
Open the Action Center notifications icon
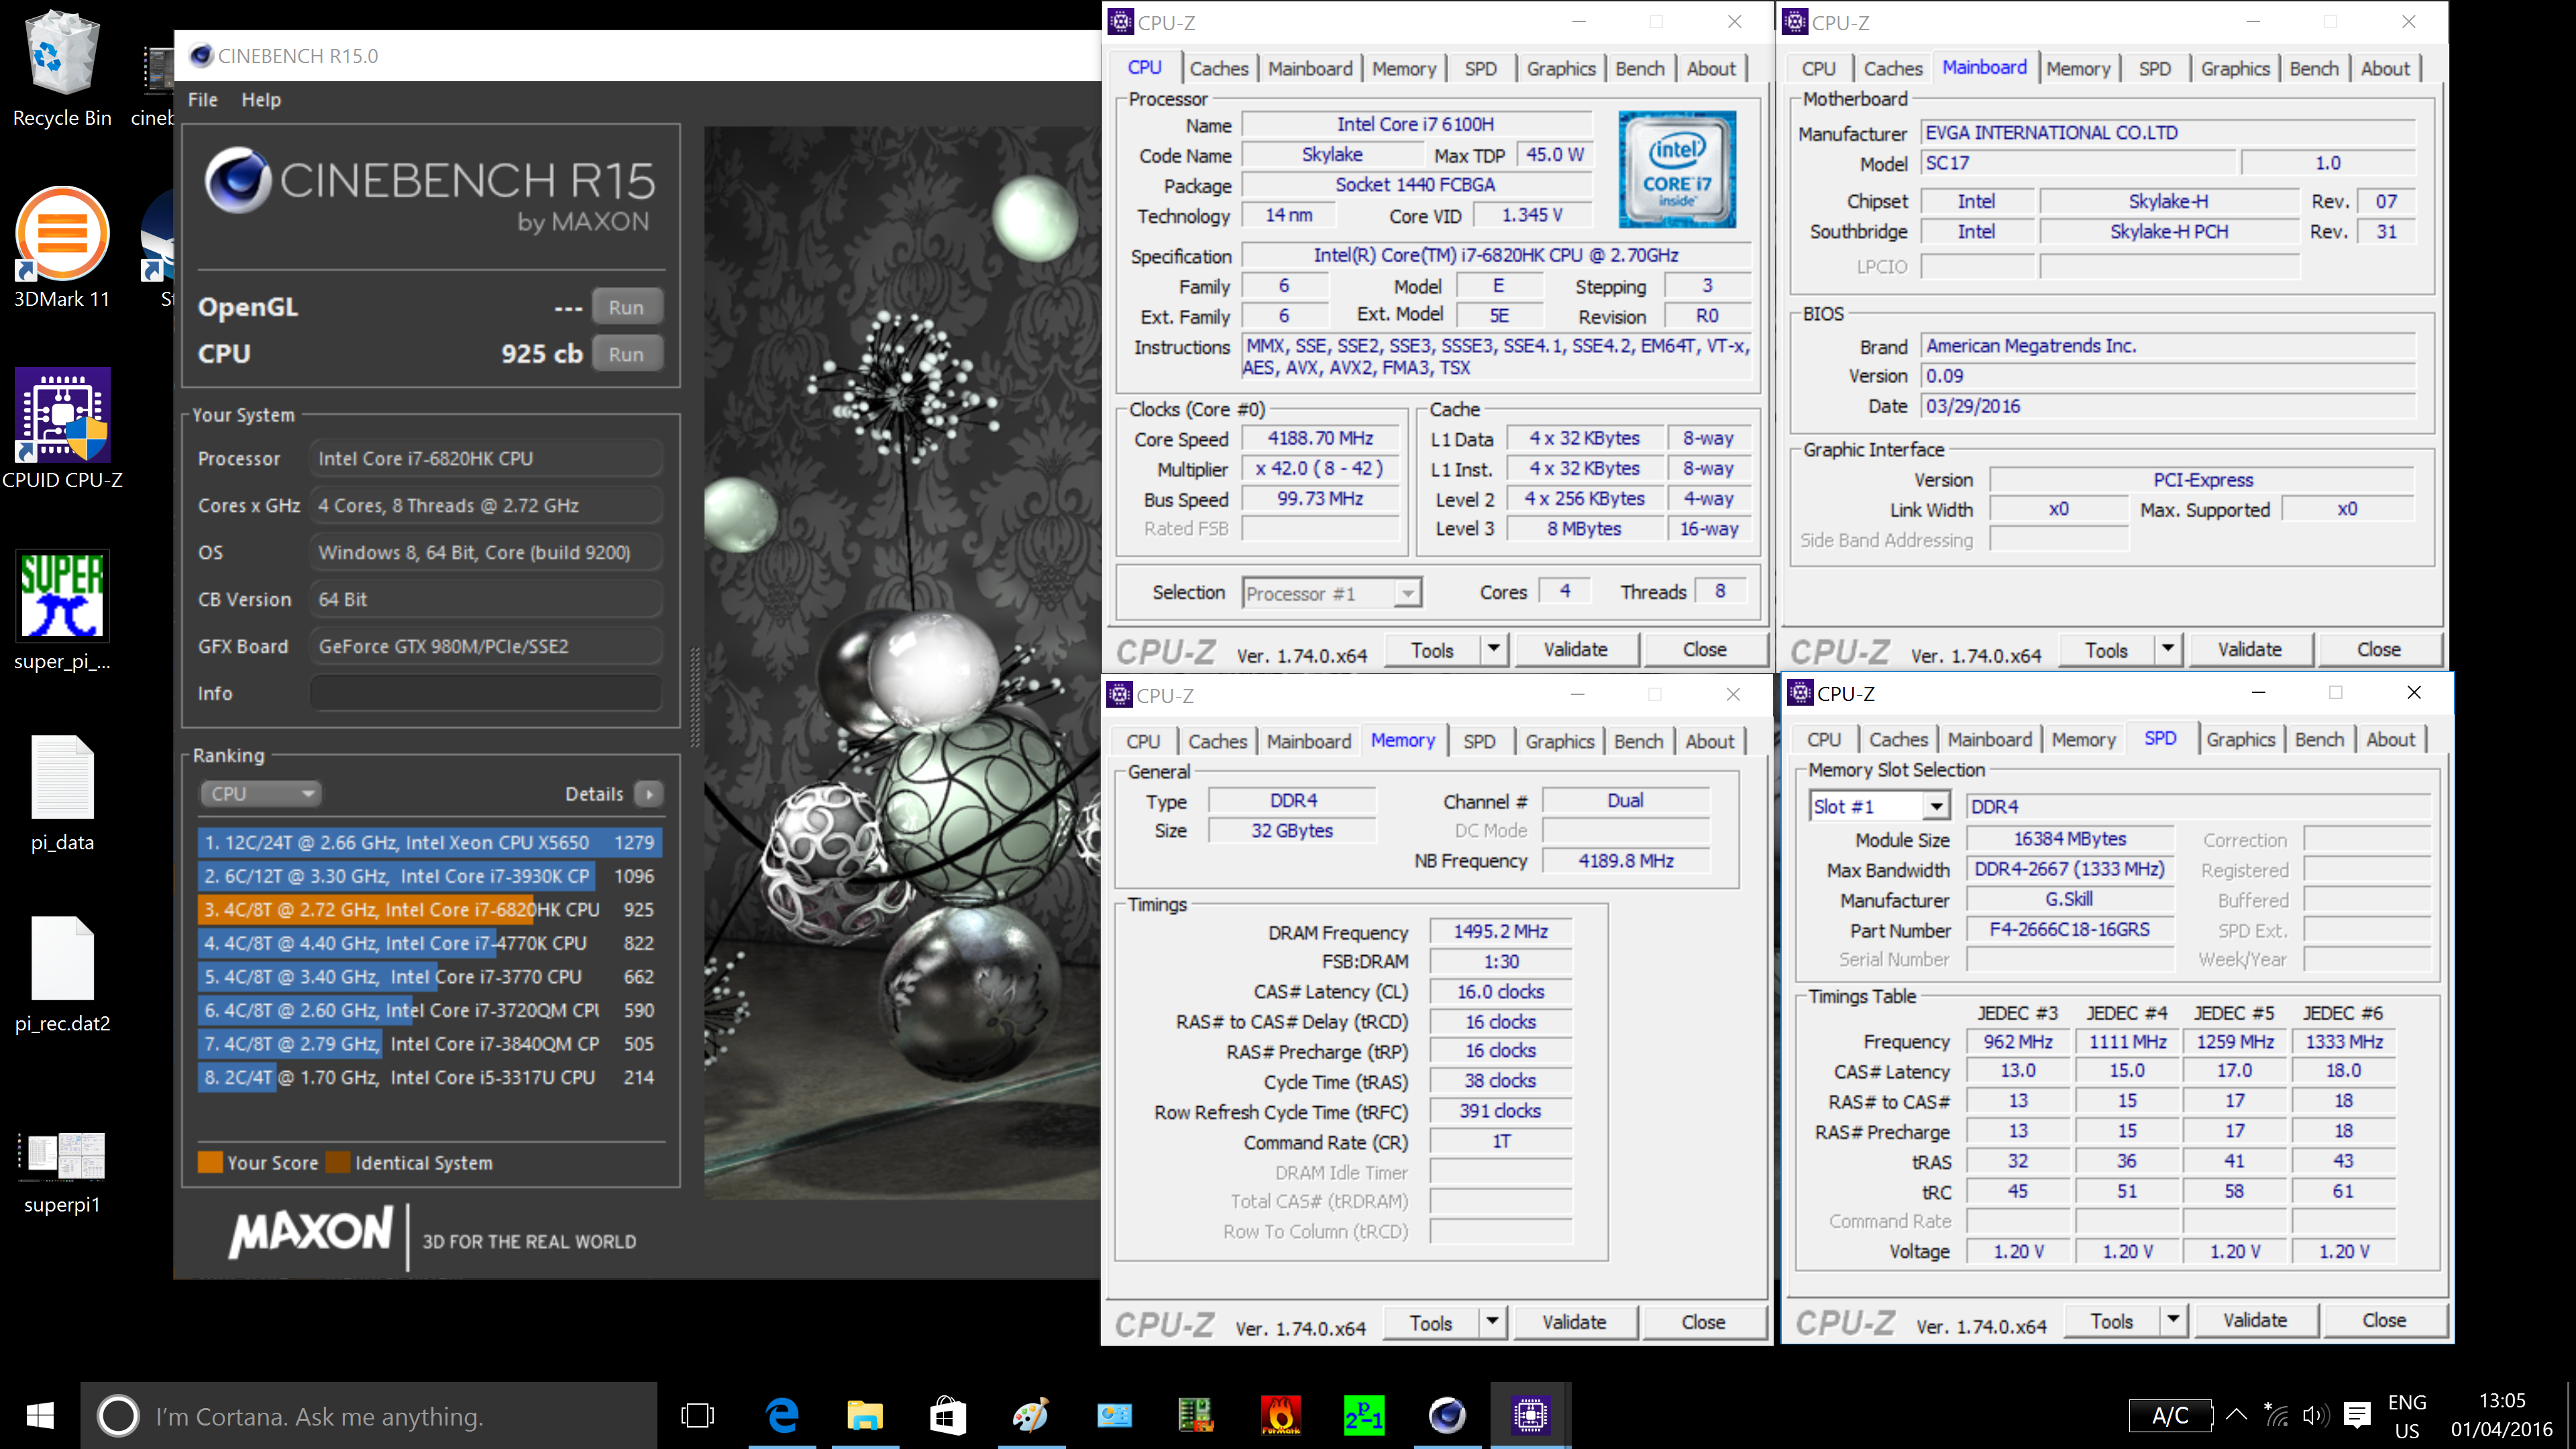pos(2357,1415)
